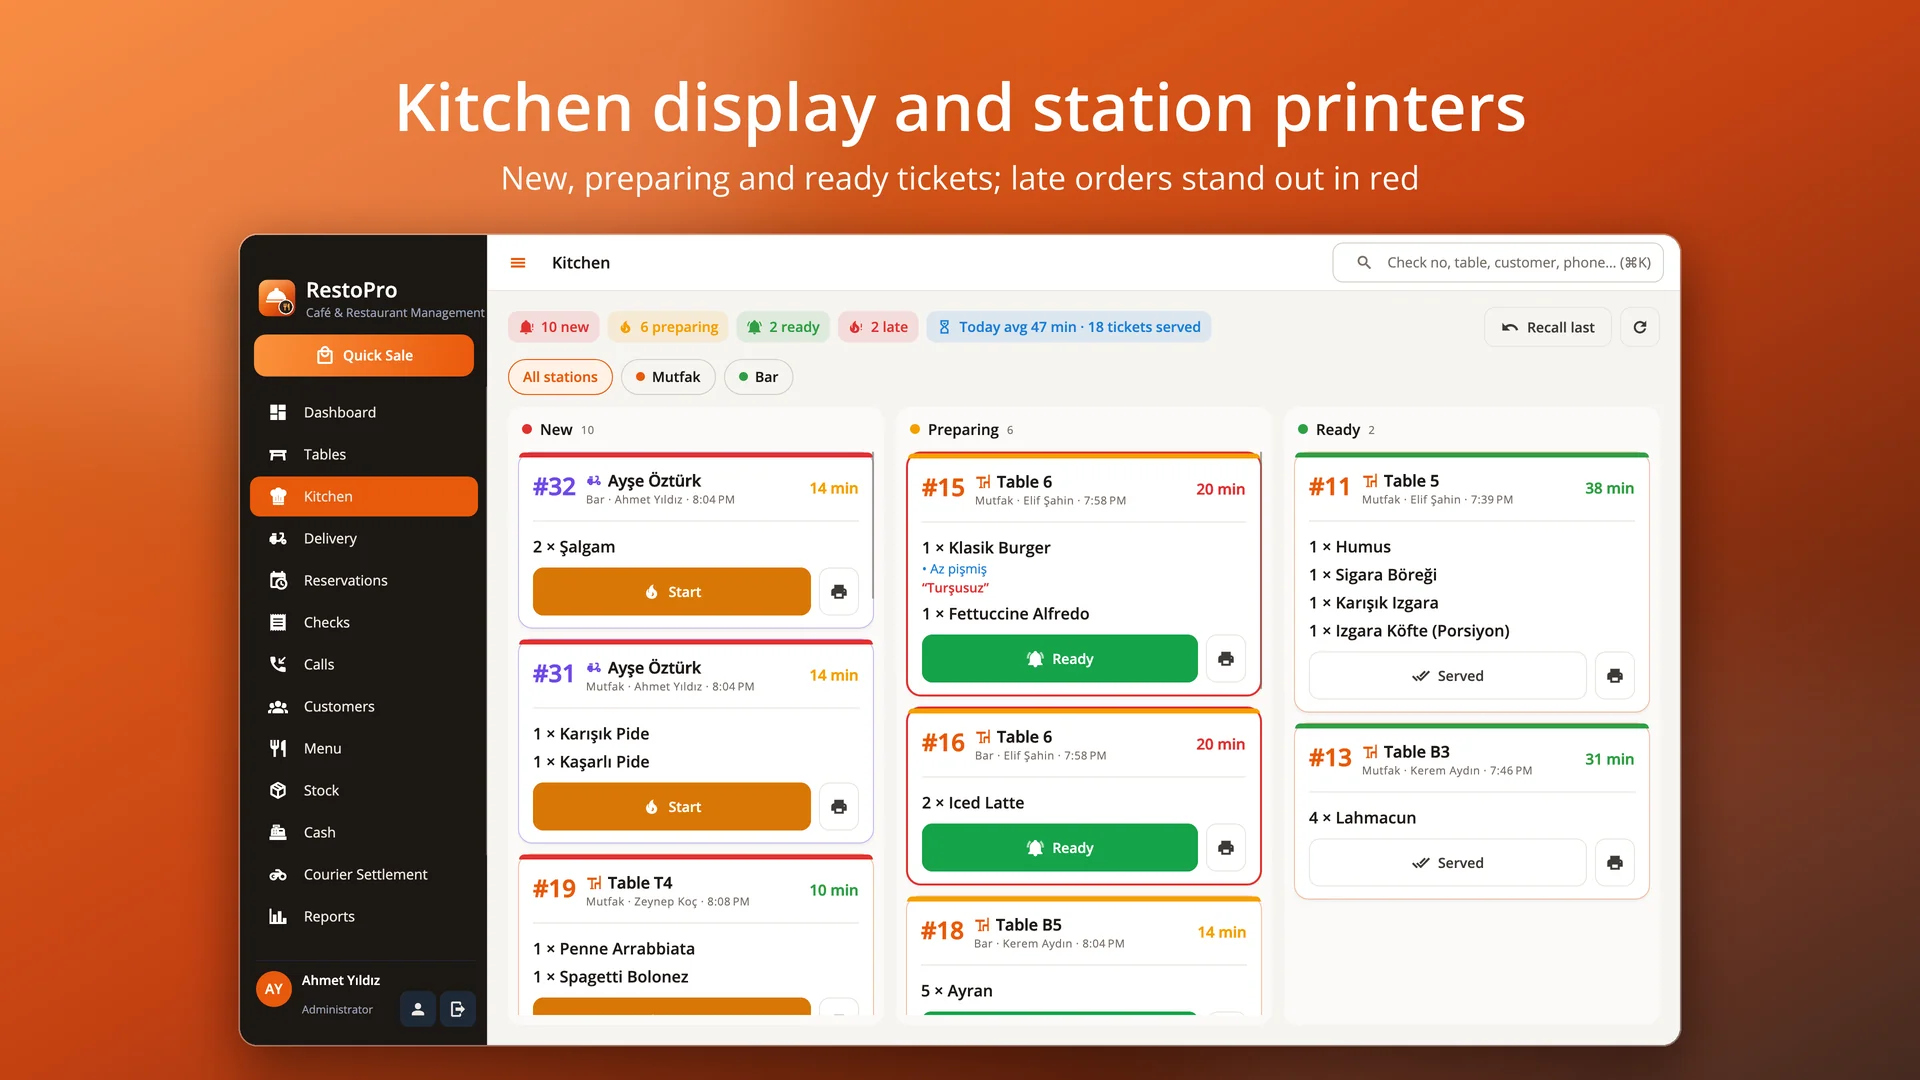Open Tables from the sidebar

(x=364, y=454)
